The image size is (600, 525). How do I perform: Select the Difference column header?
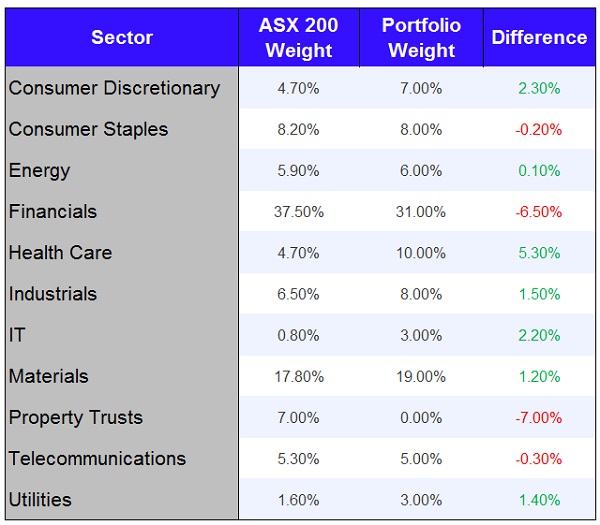pos(539,38)
